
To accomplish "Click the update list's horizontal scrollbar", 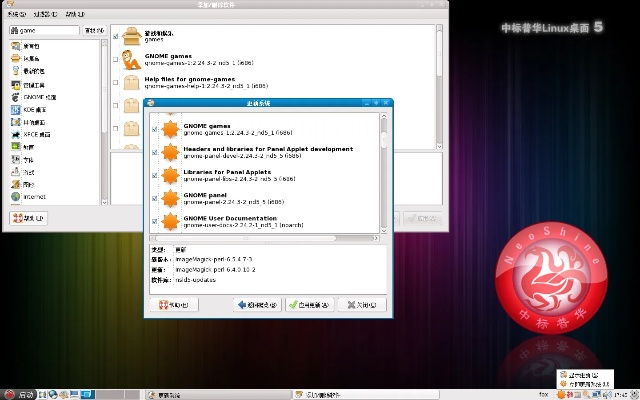I will coord(246,238).
